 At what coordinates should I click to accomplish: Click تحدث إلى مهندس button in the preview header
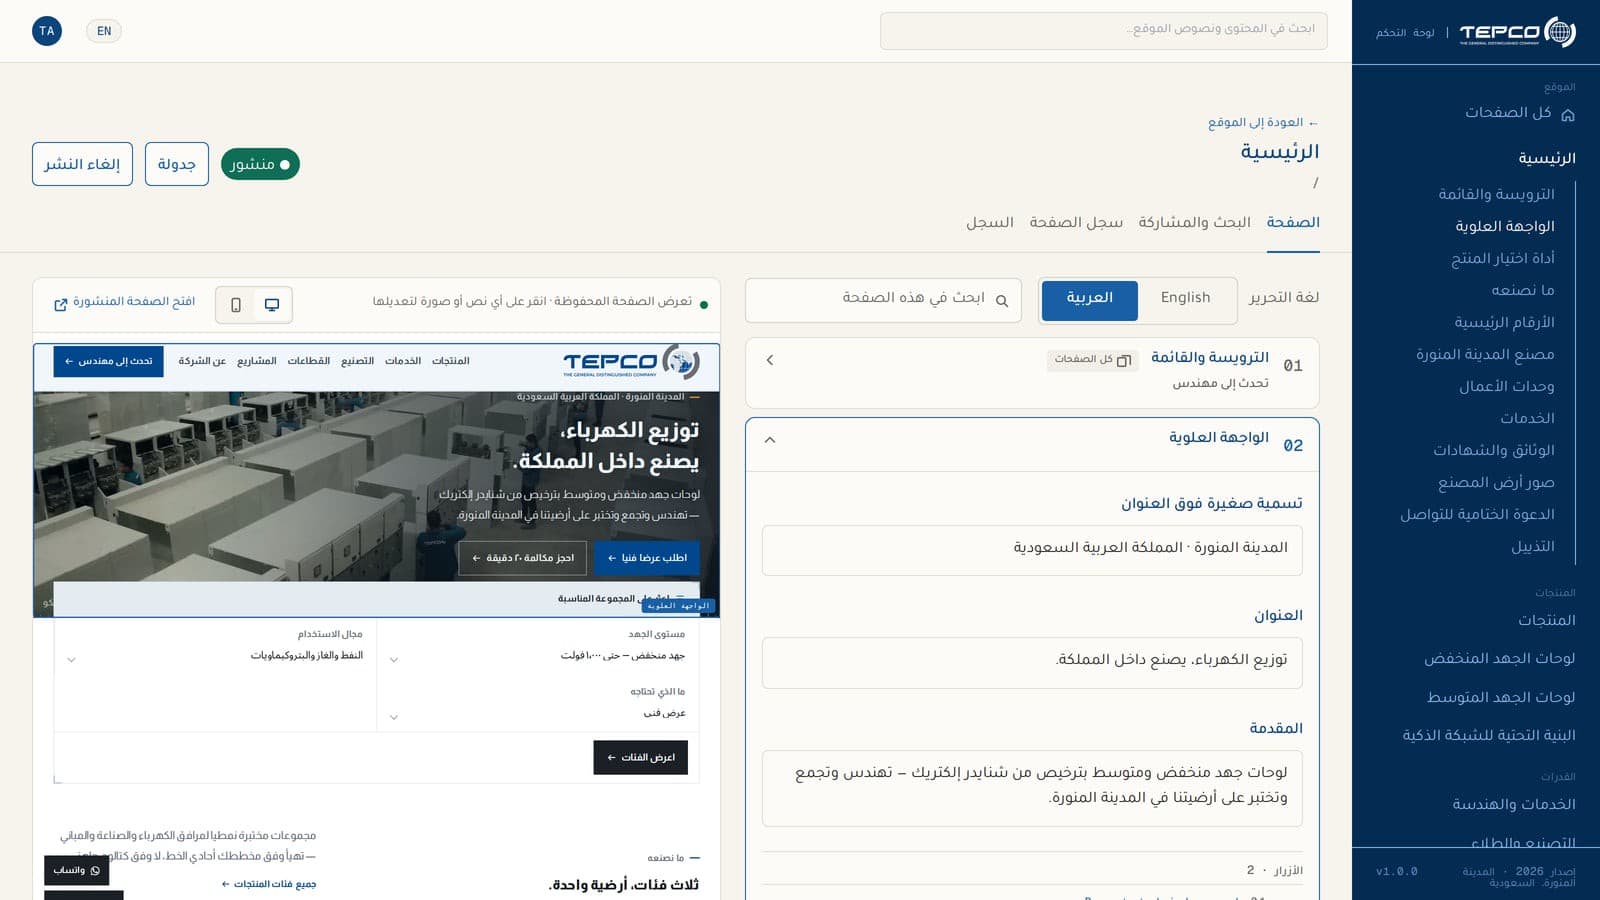108,361
